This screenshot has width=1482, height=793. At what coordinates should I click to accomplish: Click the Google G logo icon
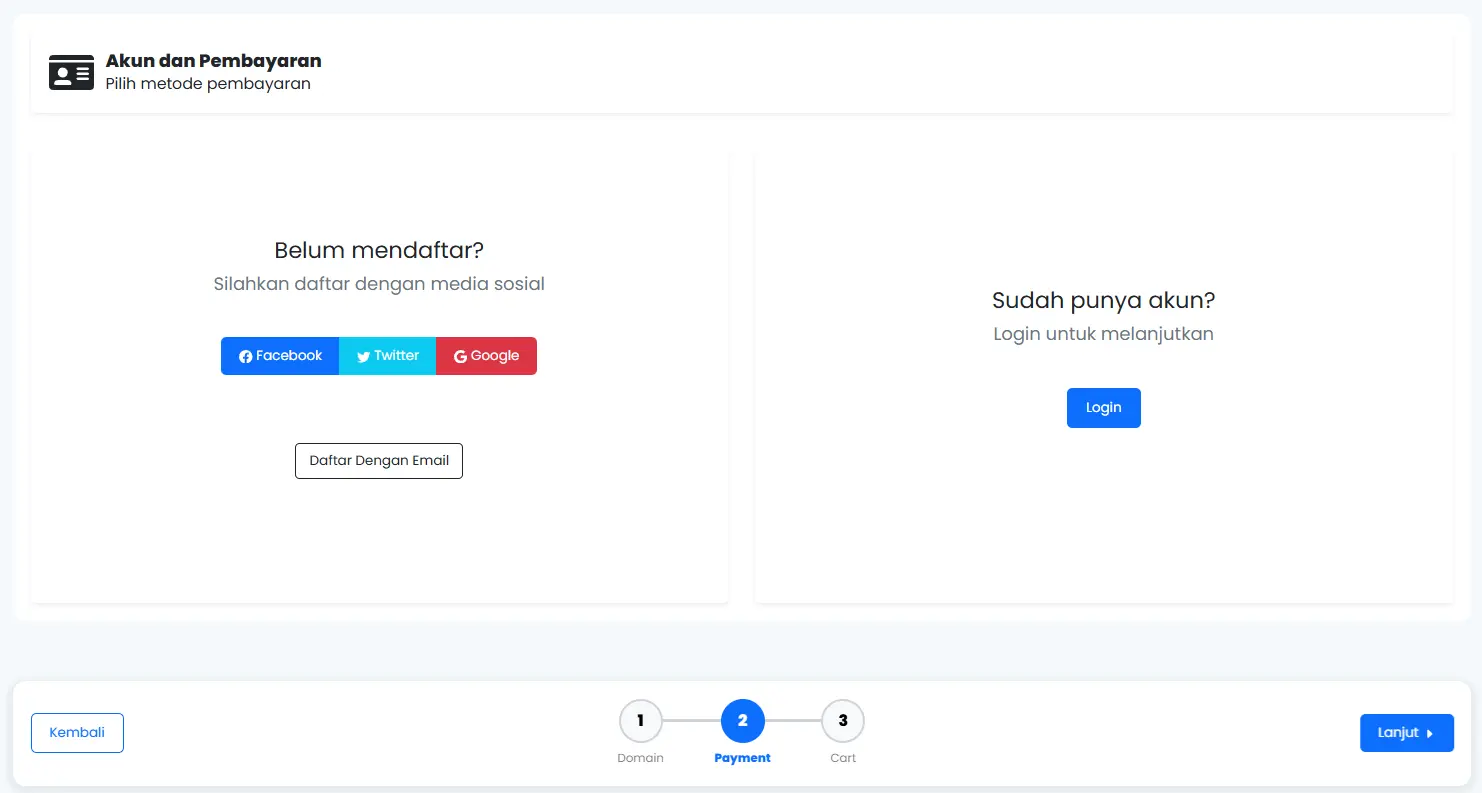click(461, 357)
